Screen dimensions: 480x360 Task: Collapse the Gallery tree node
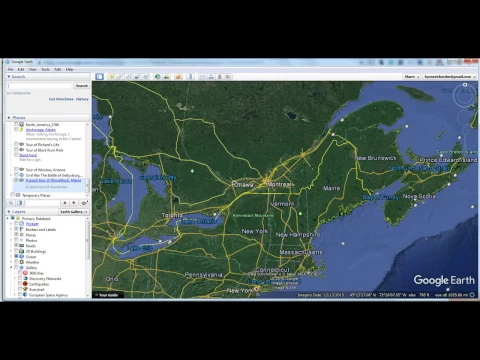click(12, 268)
